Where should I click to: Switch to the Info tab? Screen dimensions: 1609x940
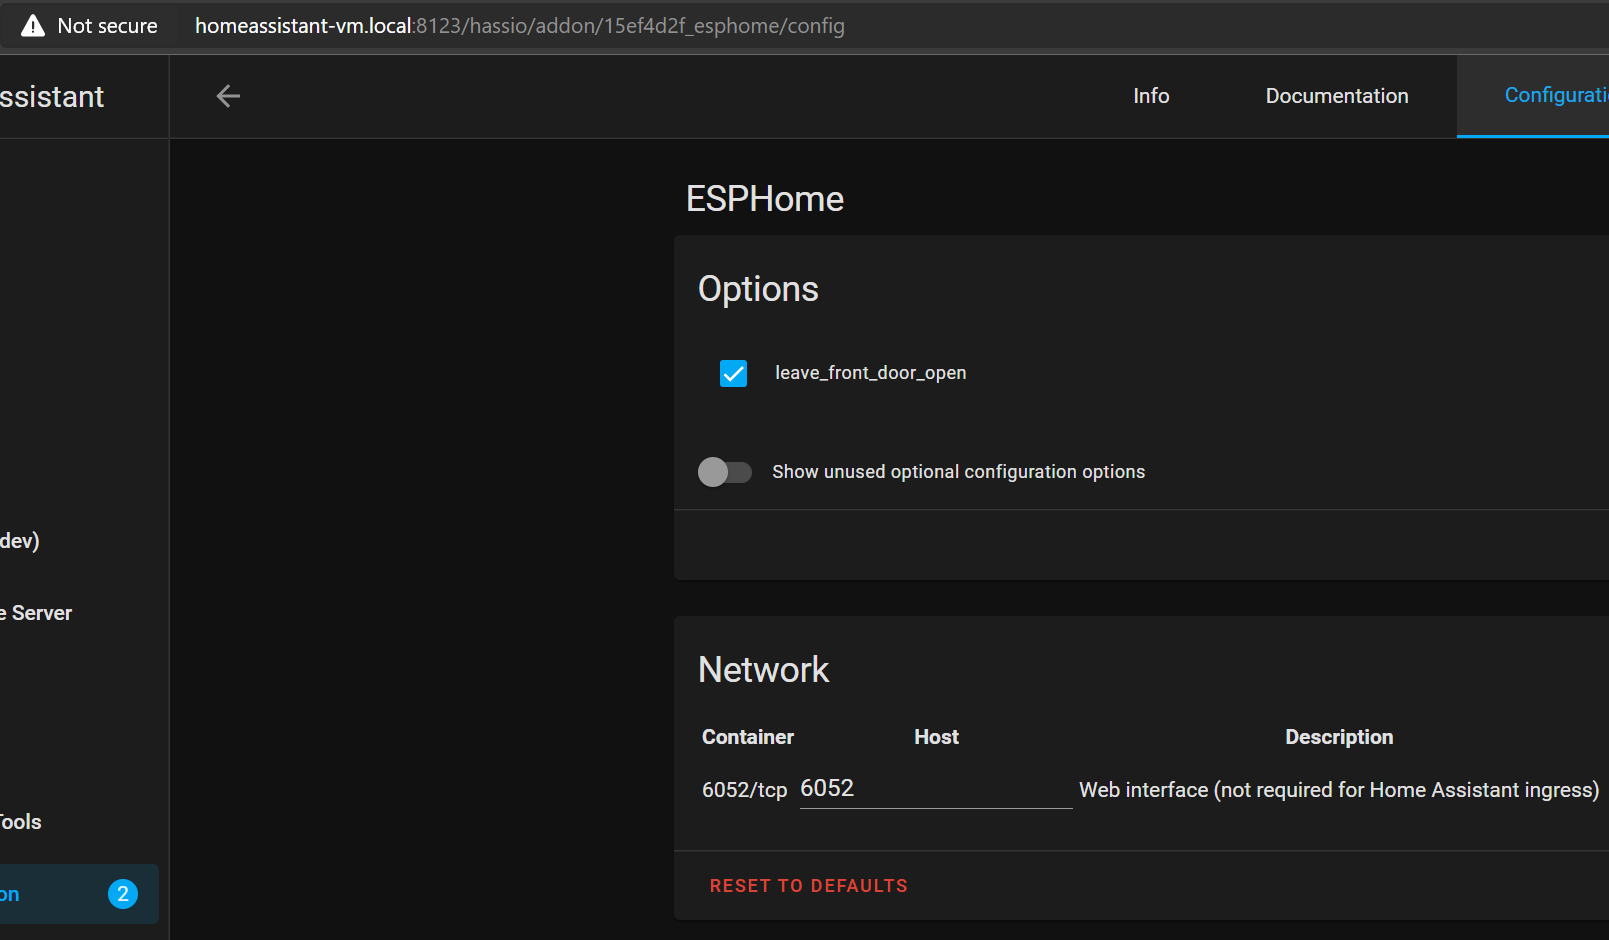click(x=1151, y=96)
